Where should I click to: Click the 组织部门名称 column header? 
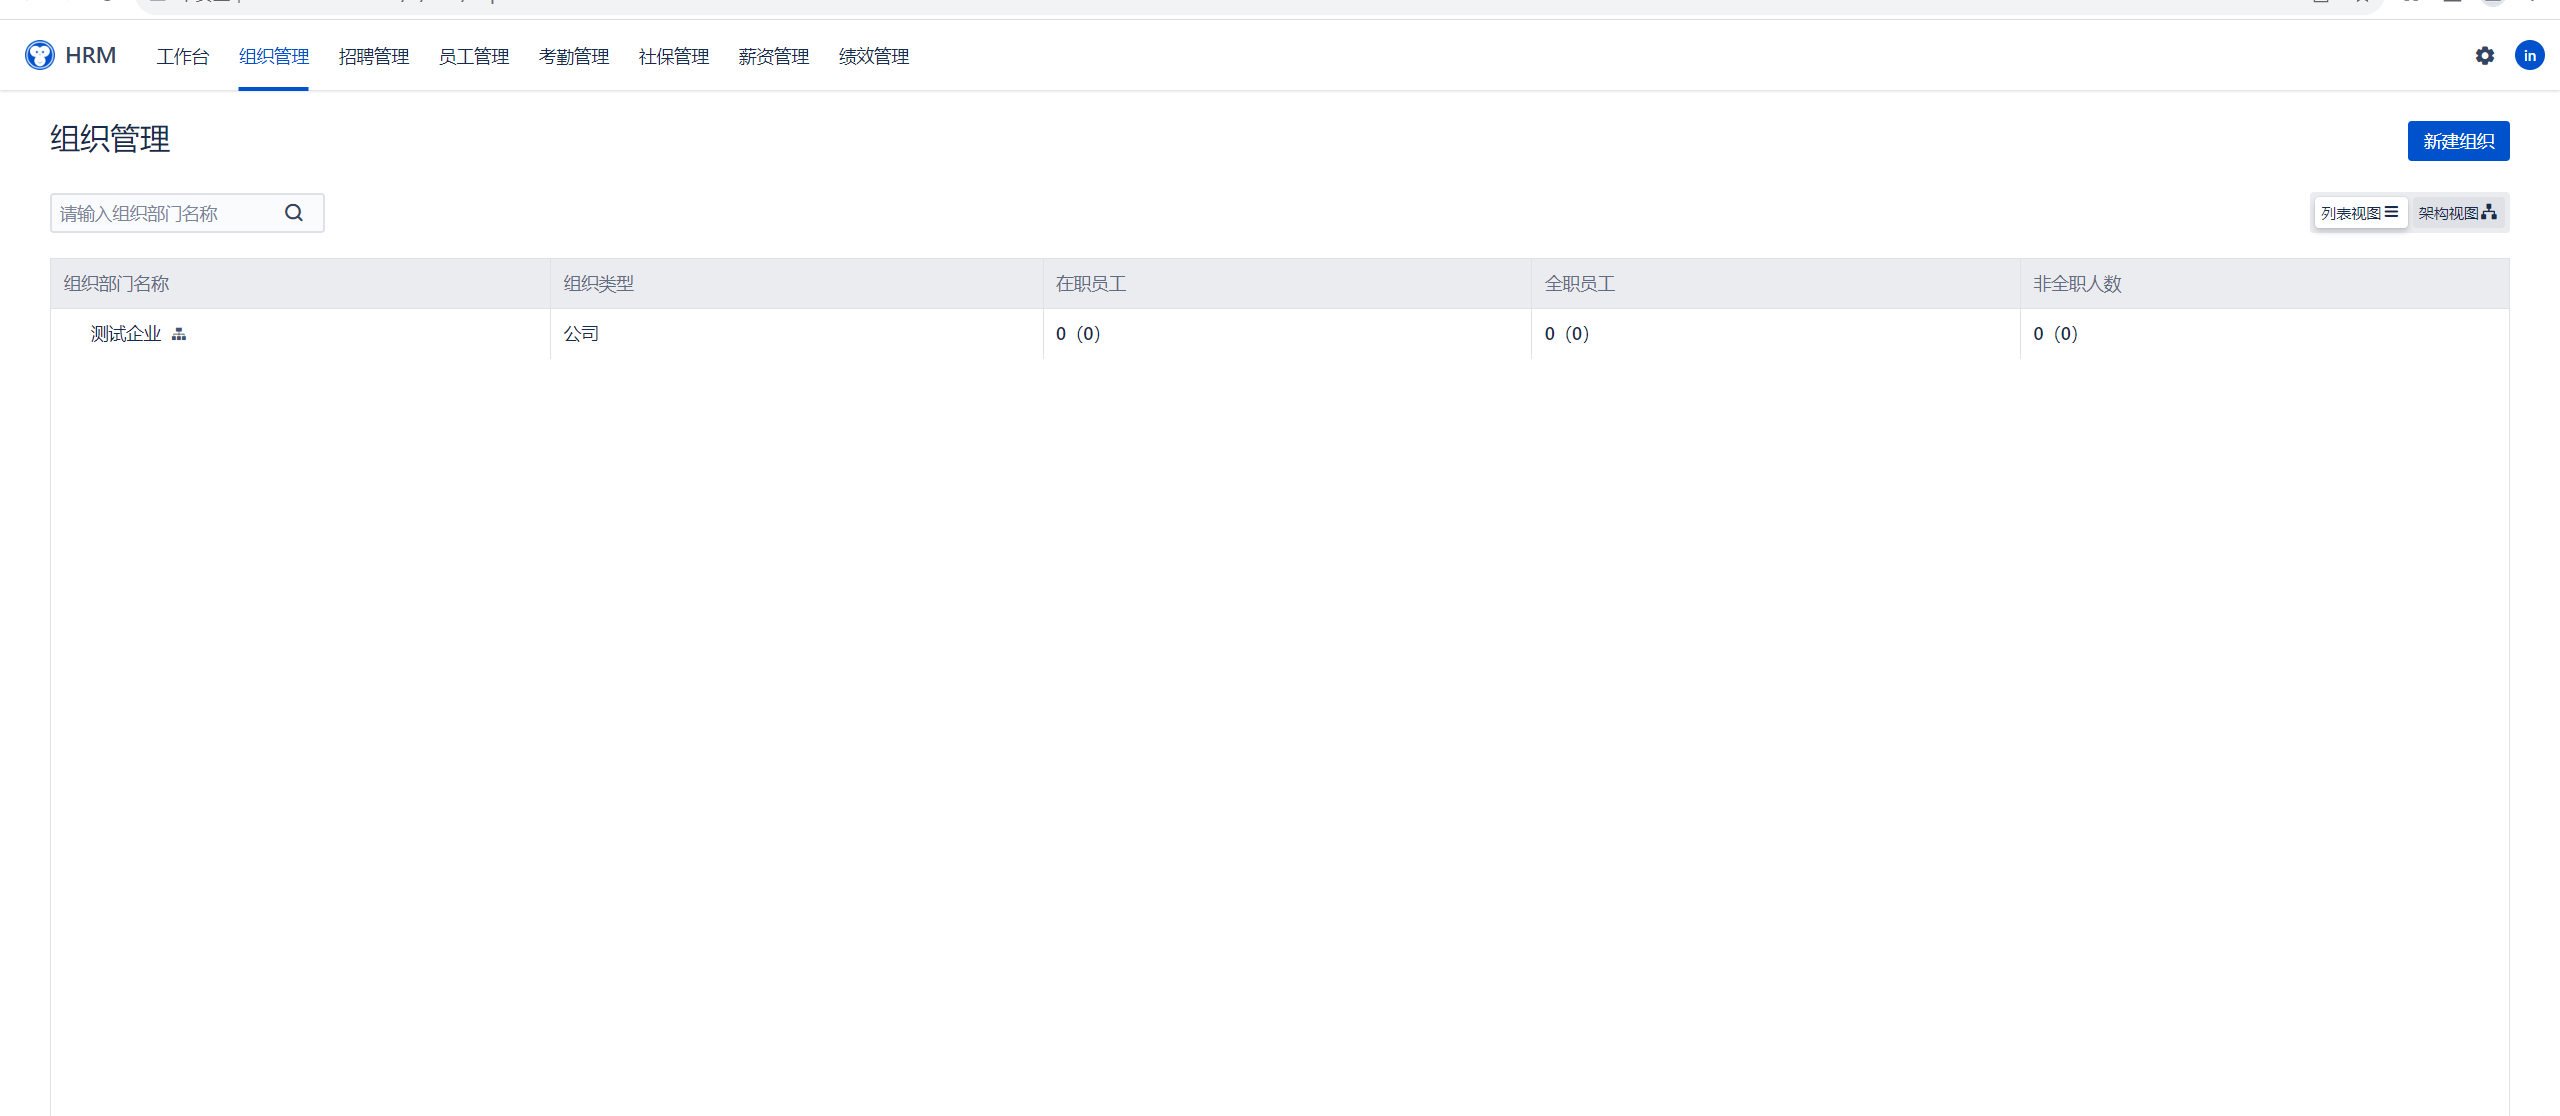pyautogui.click(x=117, y=284)
